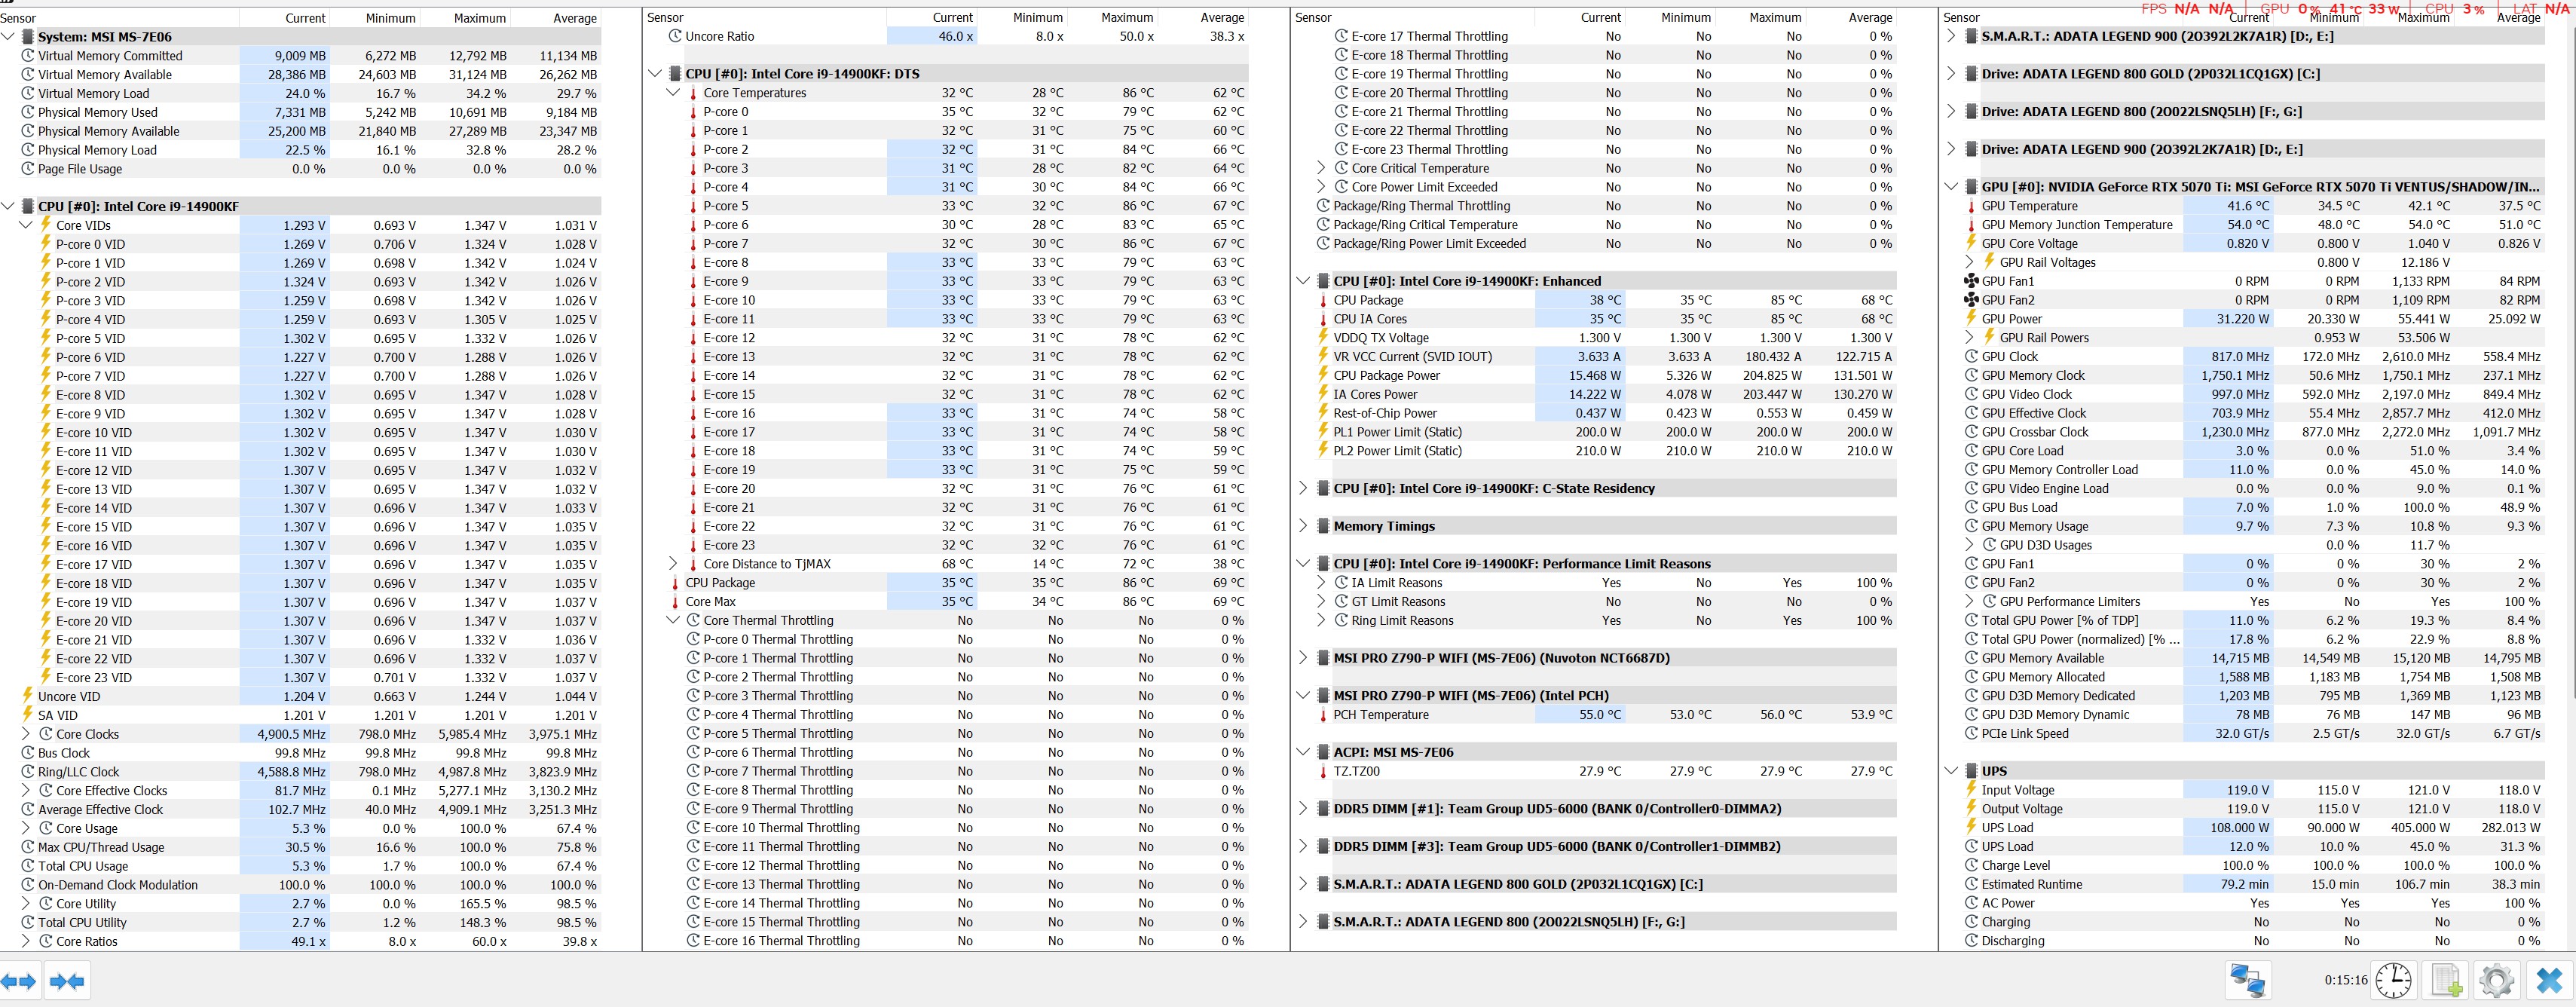Select the PCH Temperature row
Image resolution: width=2576 pixels, height=1007 pixels.
tap(1380, 715)
